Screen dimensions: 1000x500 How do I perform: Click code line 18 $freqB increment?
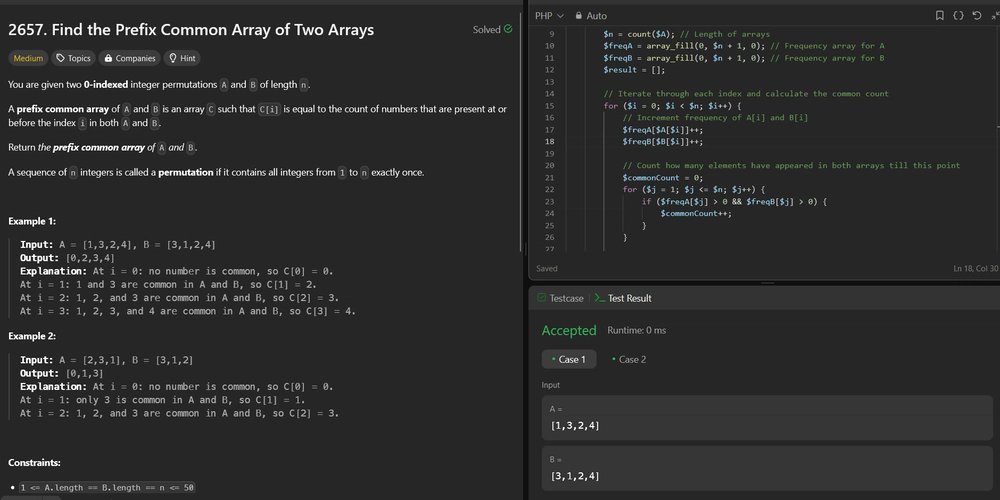pyautogui.click(x=663, y=142)
